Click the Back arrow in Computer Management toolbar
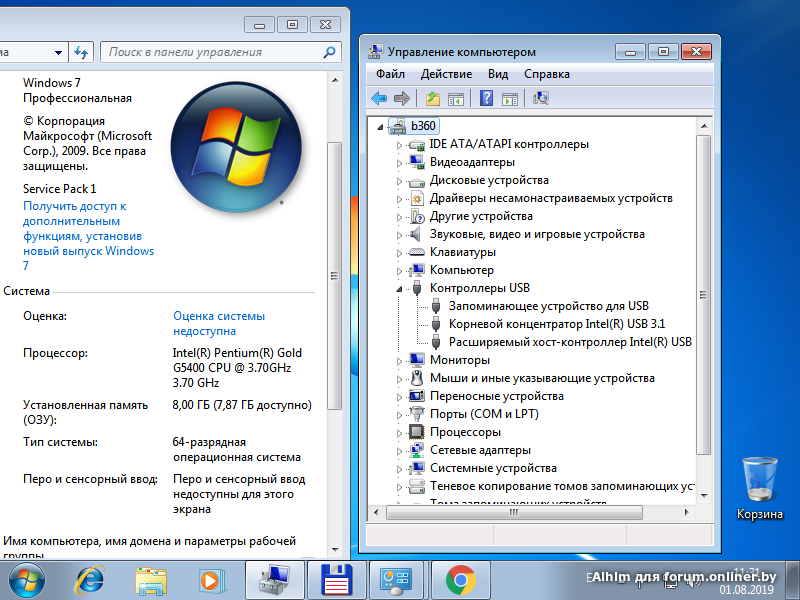Image resolution: width=800 pixels, height=600 pixels. click(379, 98)
